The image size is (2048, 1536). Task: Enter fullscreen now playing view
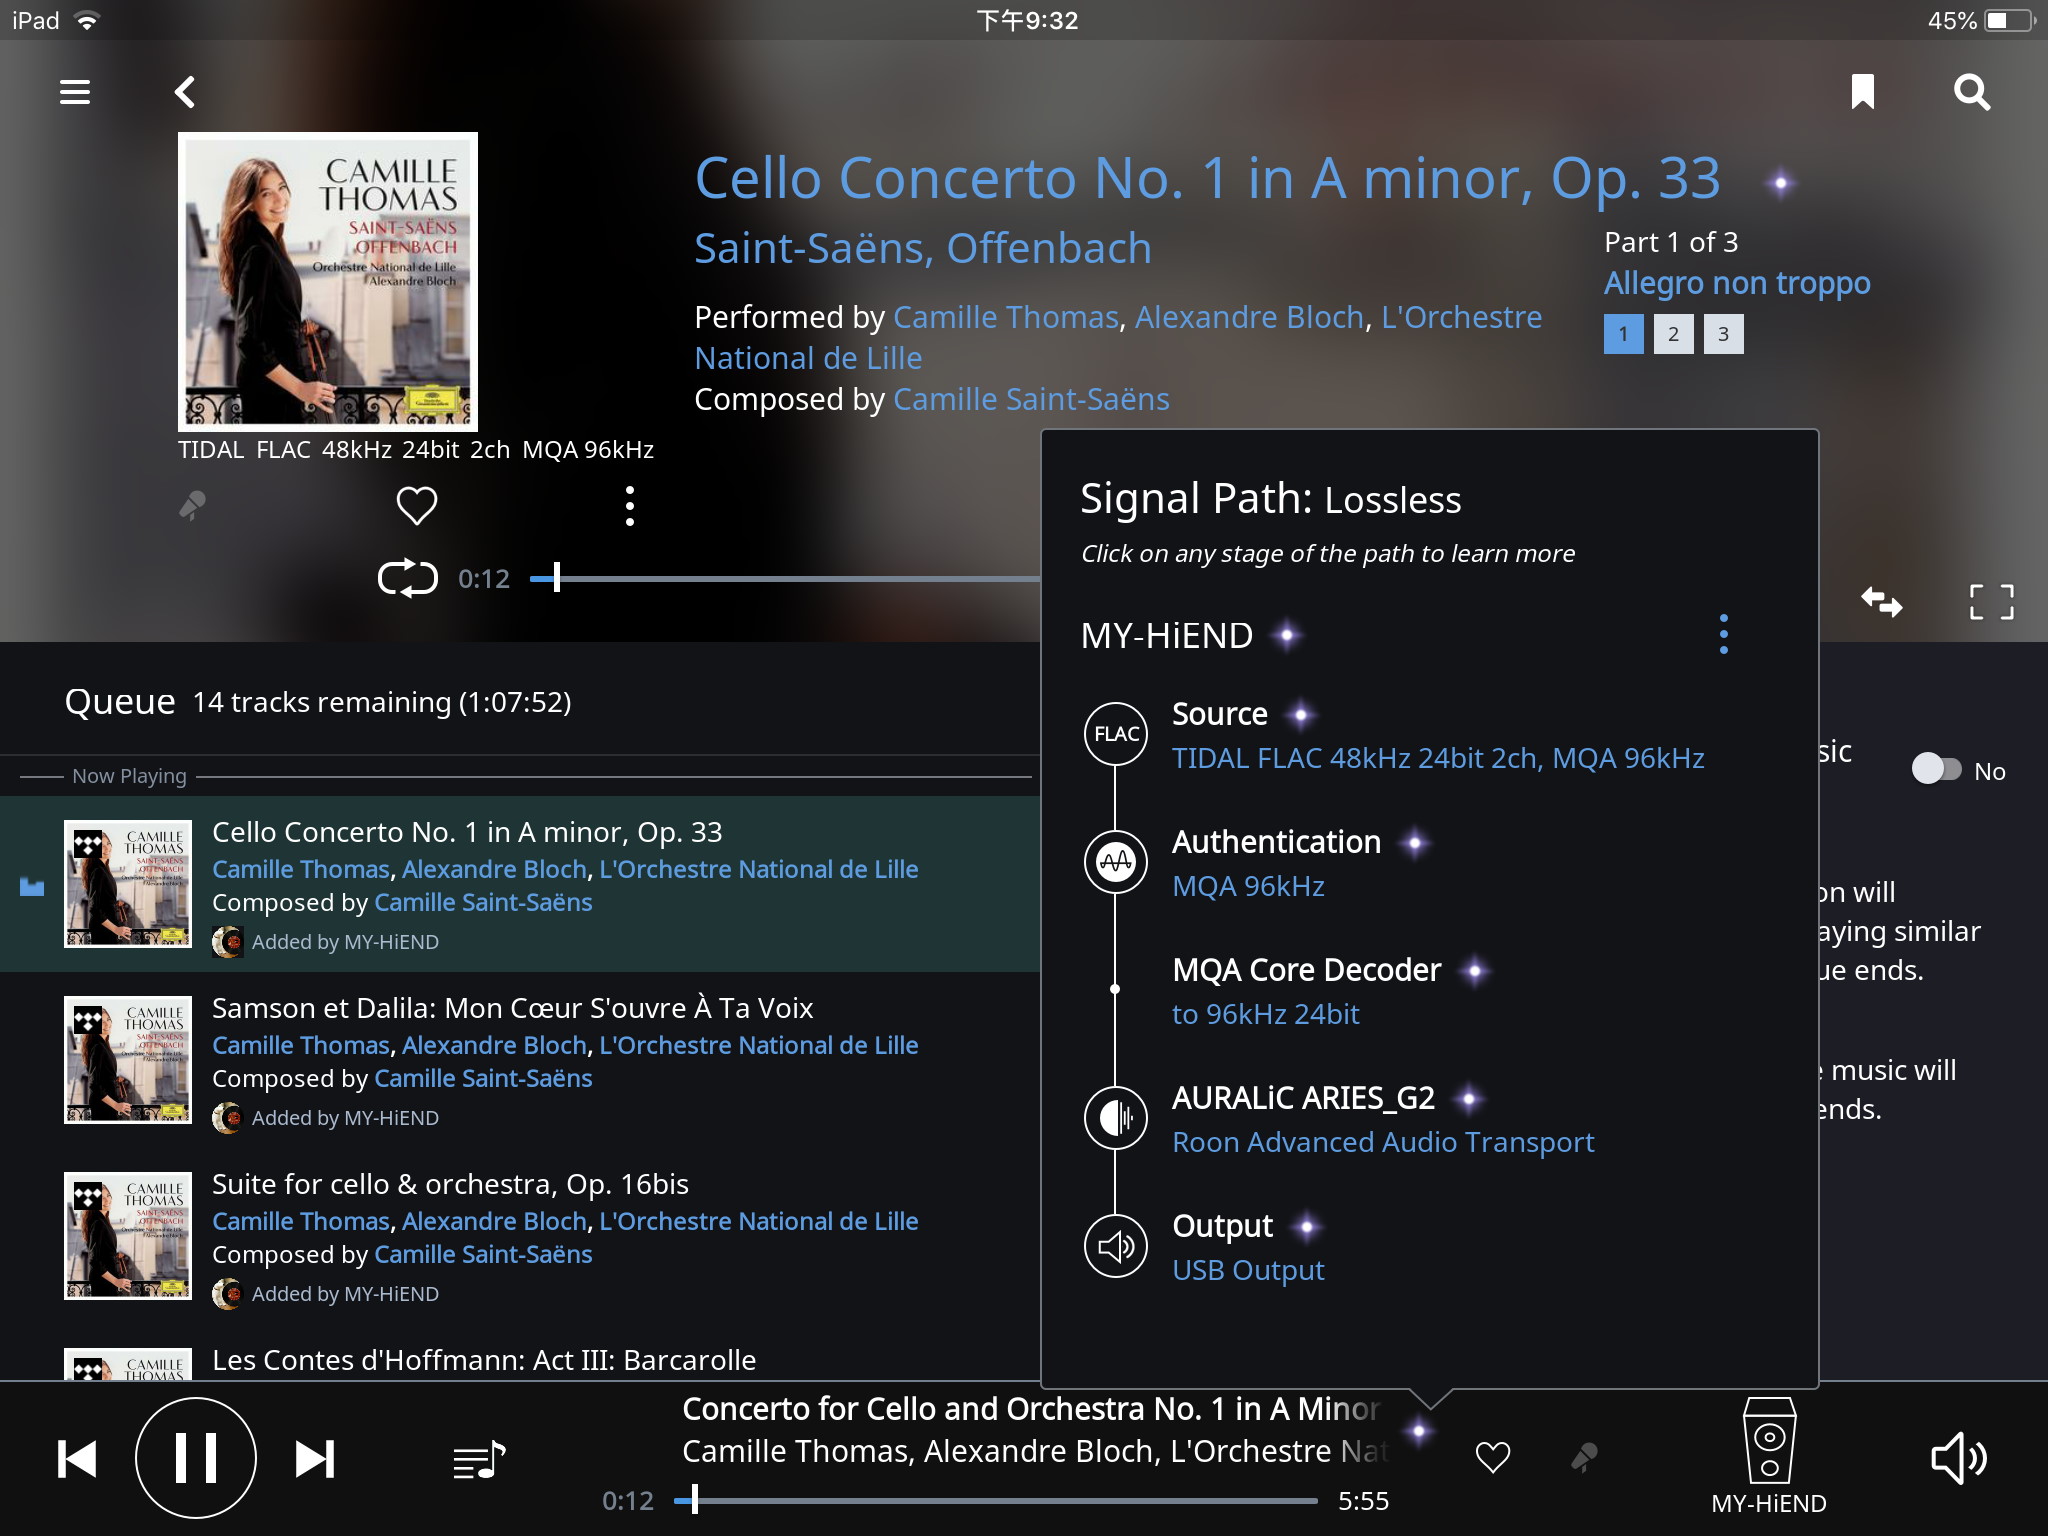tap(1991, 602)
